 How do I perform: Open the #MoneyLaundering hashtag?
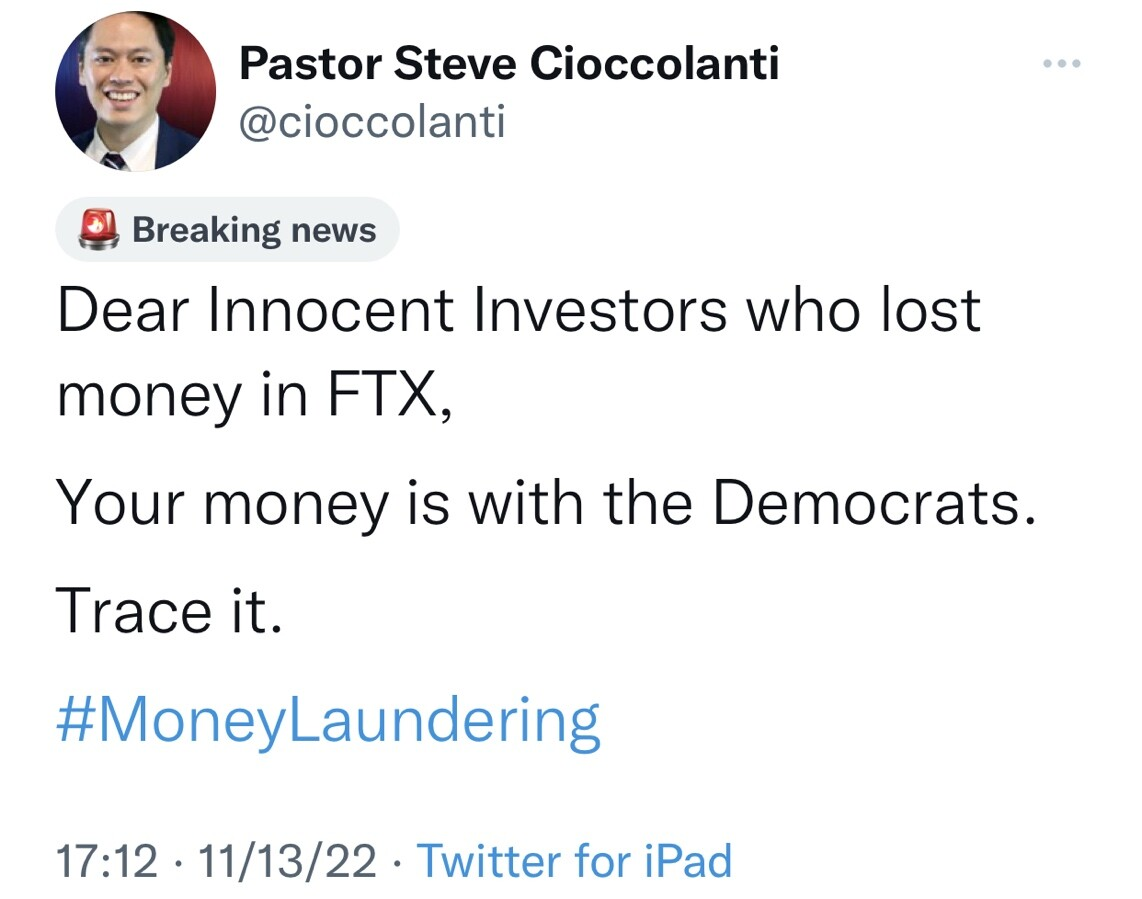[x=328, y=720]
